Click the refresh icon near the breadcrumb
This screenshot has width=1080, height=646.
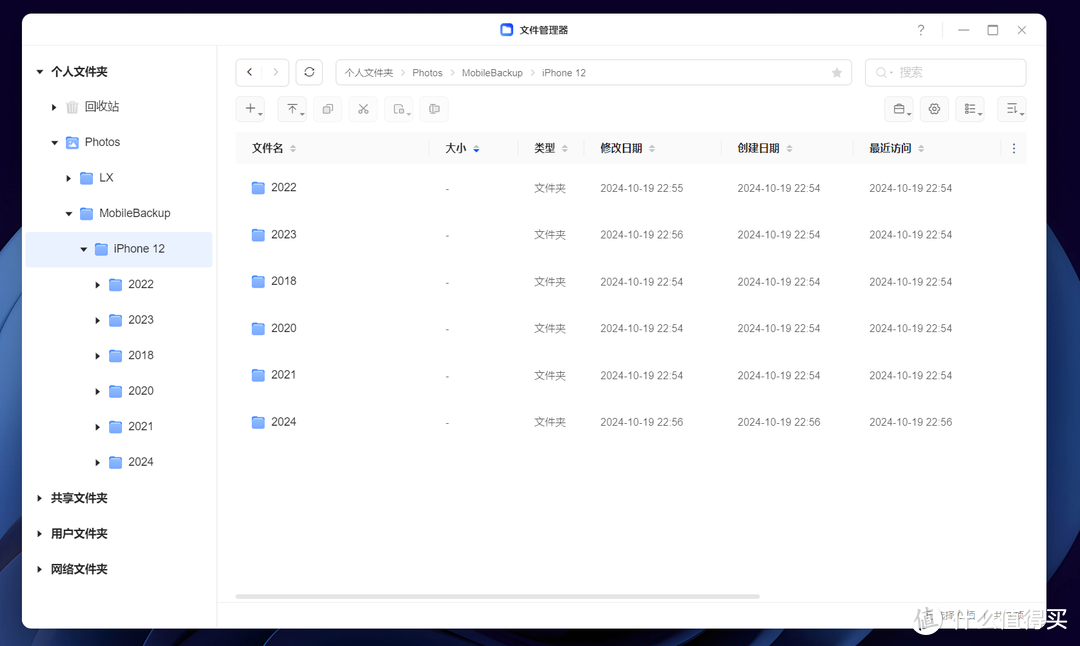tap(309, 71)
